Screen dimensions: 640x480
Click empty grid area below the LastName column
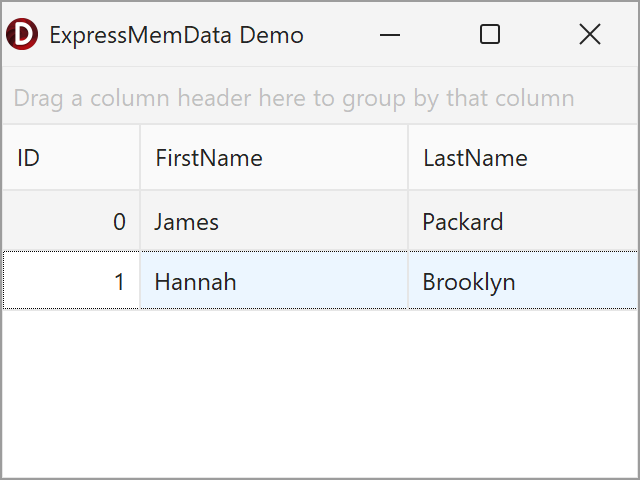point(522,390)
